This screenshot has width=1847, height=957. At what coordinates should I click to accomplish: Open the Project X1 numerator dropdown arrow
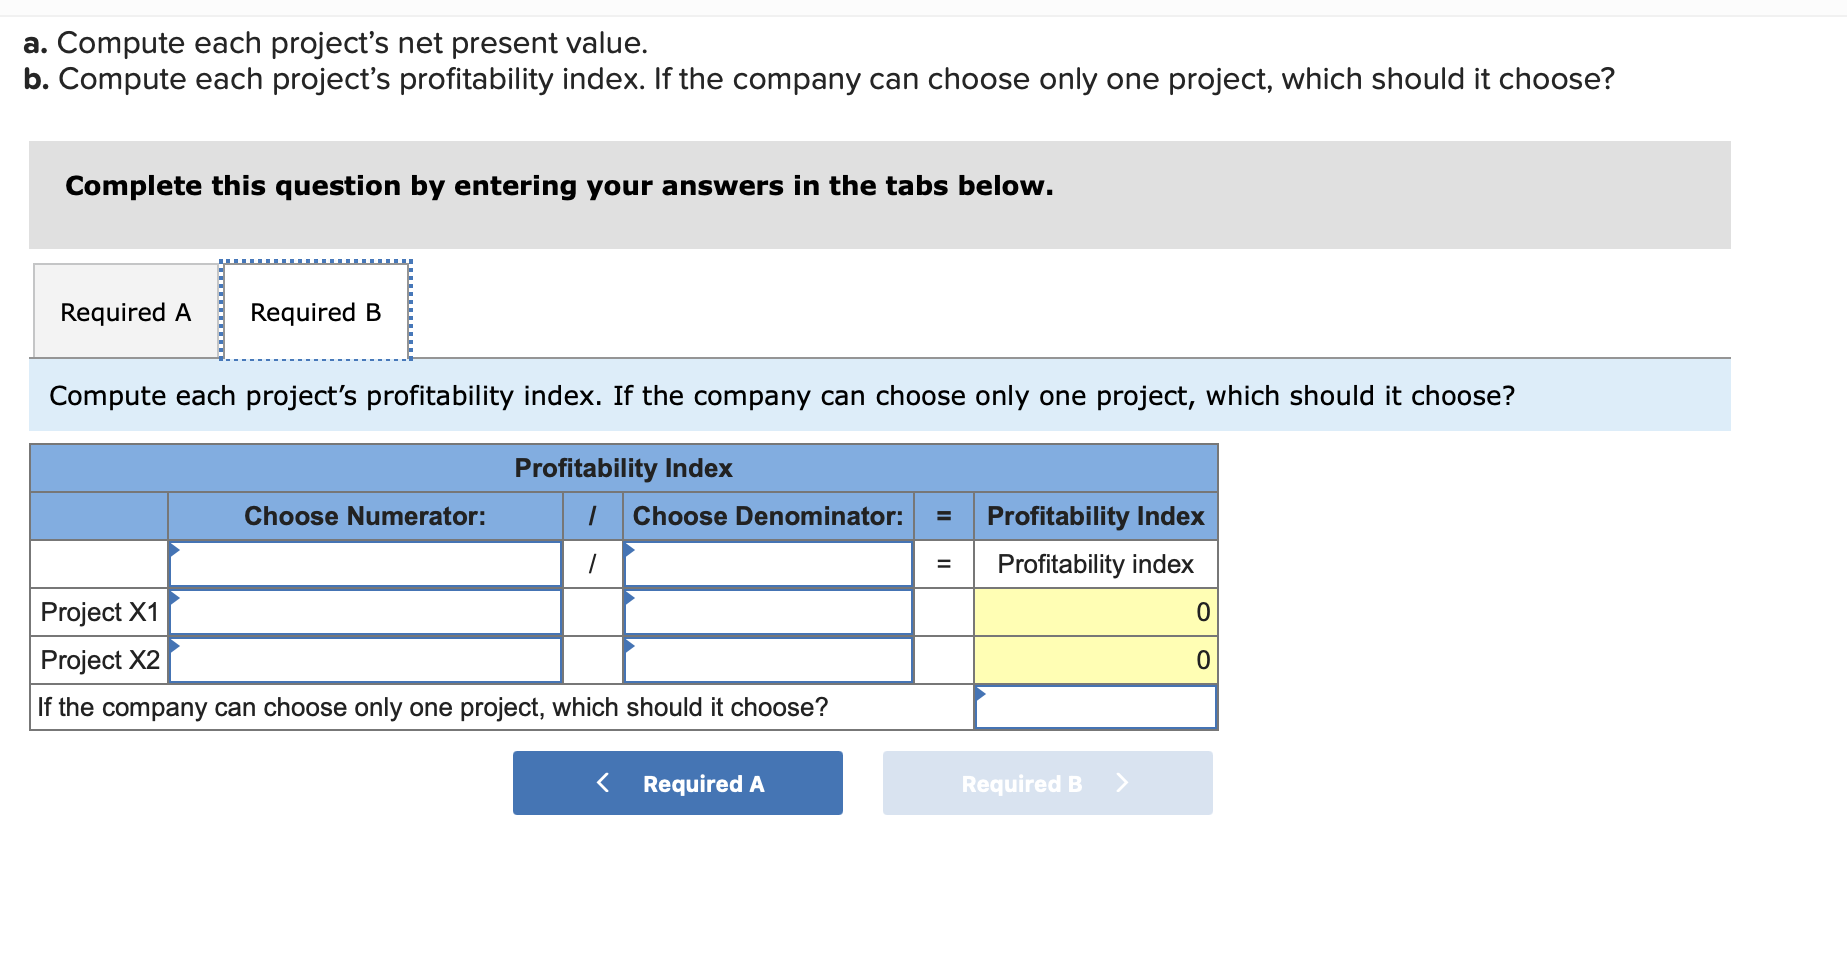178,598
